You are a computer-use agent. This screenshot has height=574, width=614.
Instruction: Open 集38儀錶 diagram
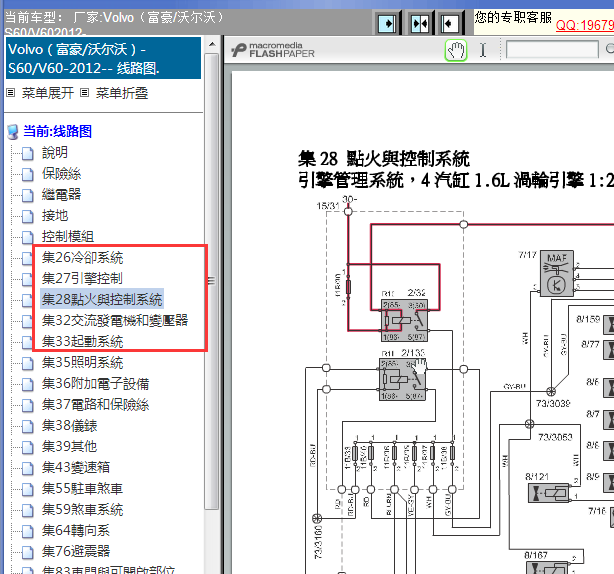(69, 426)
